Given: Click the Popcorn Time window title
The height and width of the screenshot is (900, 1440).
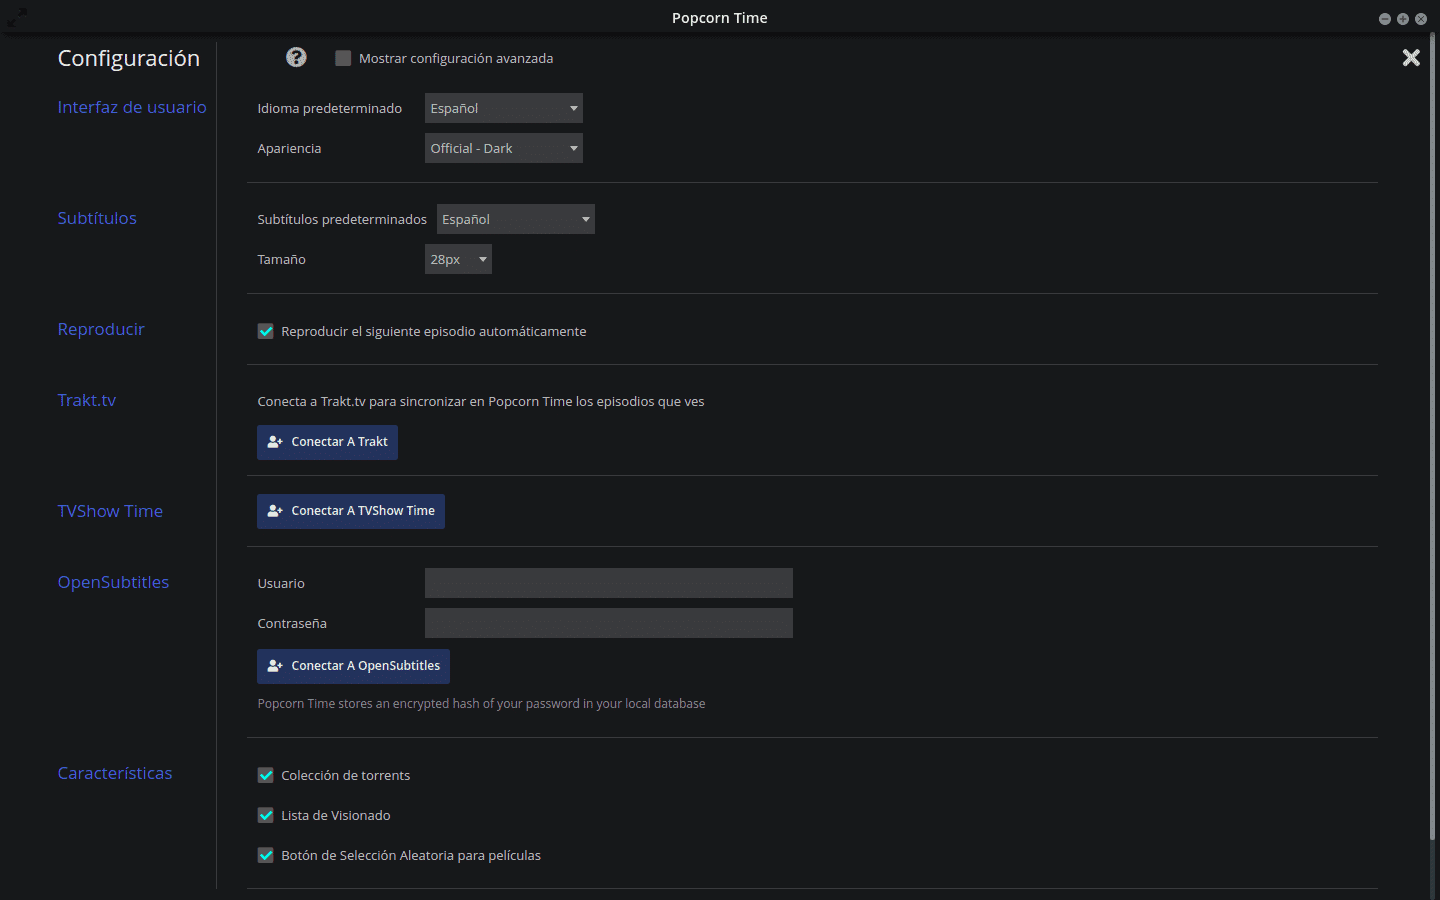Looking at the screenshot, I should [720, 18].
